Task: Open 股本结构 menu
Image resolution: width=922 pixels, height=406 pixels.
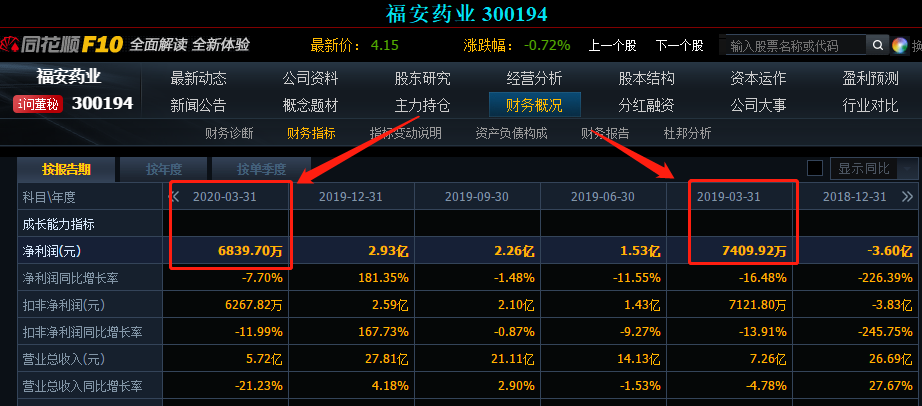Action: coord(646,78)
